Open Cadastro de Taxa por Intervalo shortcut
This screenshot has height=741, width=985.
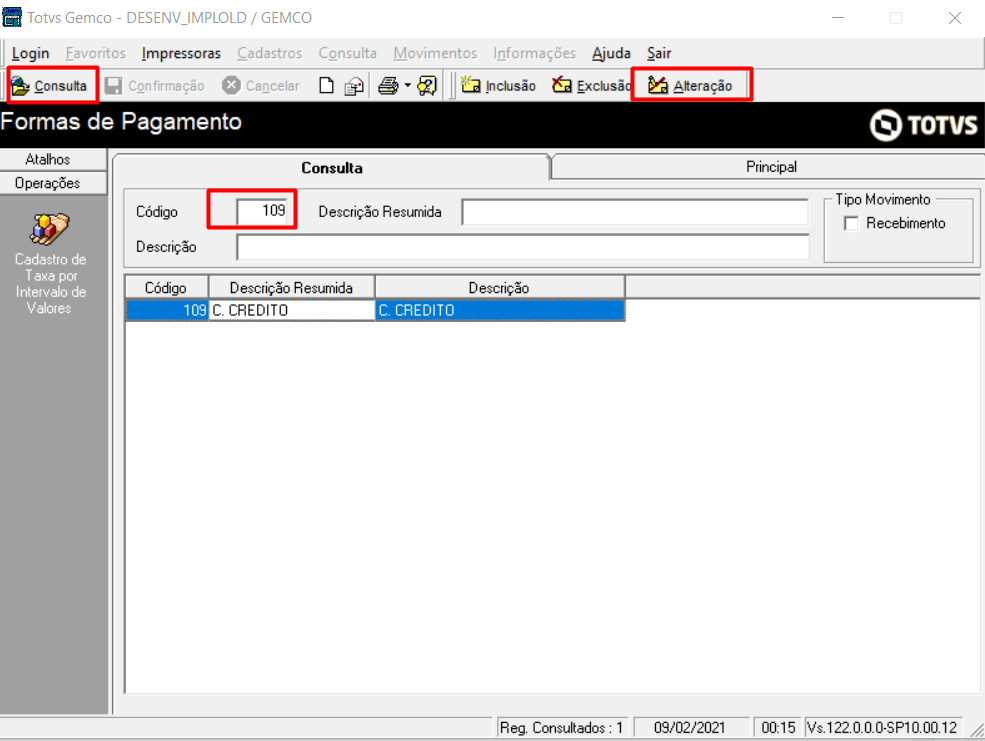click(x=50, y=264)
